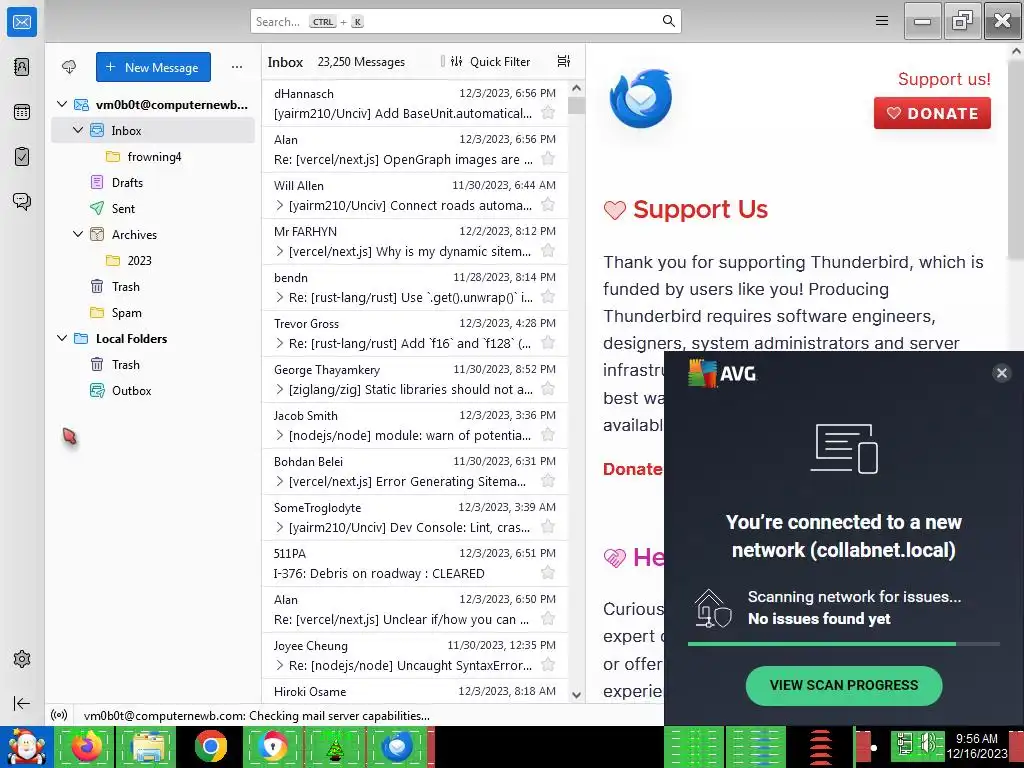Click VIEW SCAN PROGRESS in AVG popup

(844, 685)
